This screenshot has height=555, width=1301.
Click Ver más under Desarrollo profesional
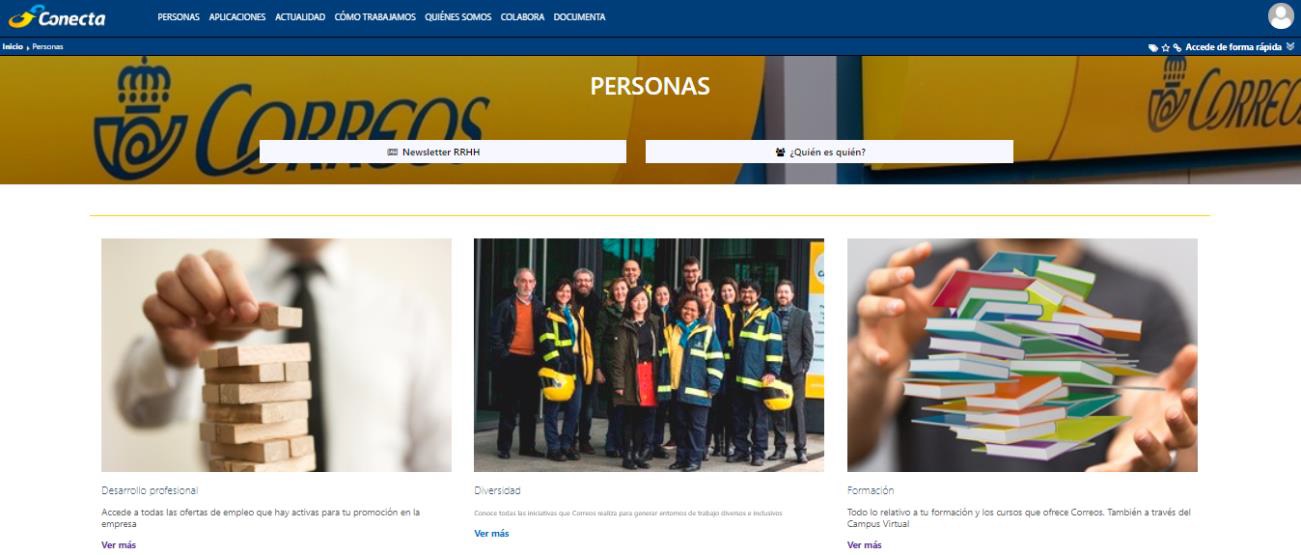118,545
